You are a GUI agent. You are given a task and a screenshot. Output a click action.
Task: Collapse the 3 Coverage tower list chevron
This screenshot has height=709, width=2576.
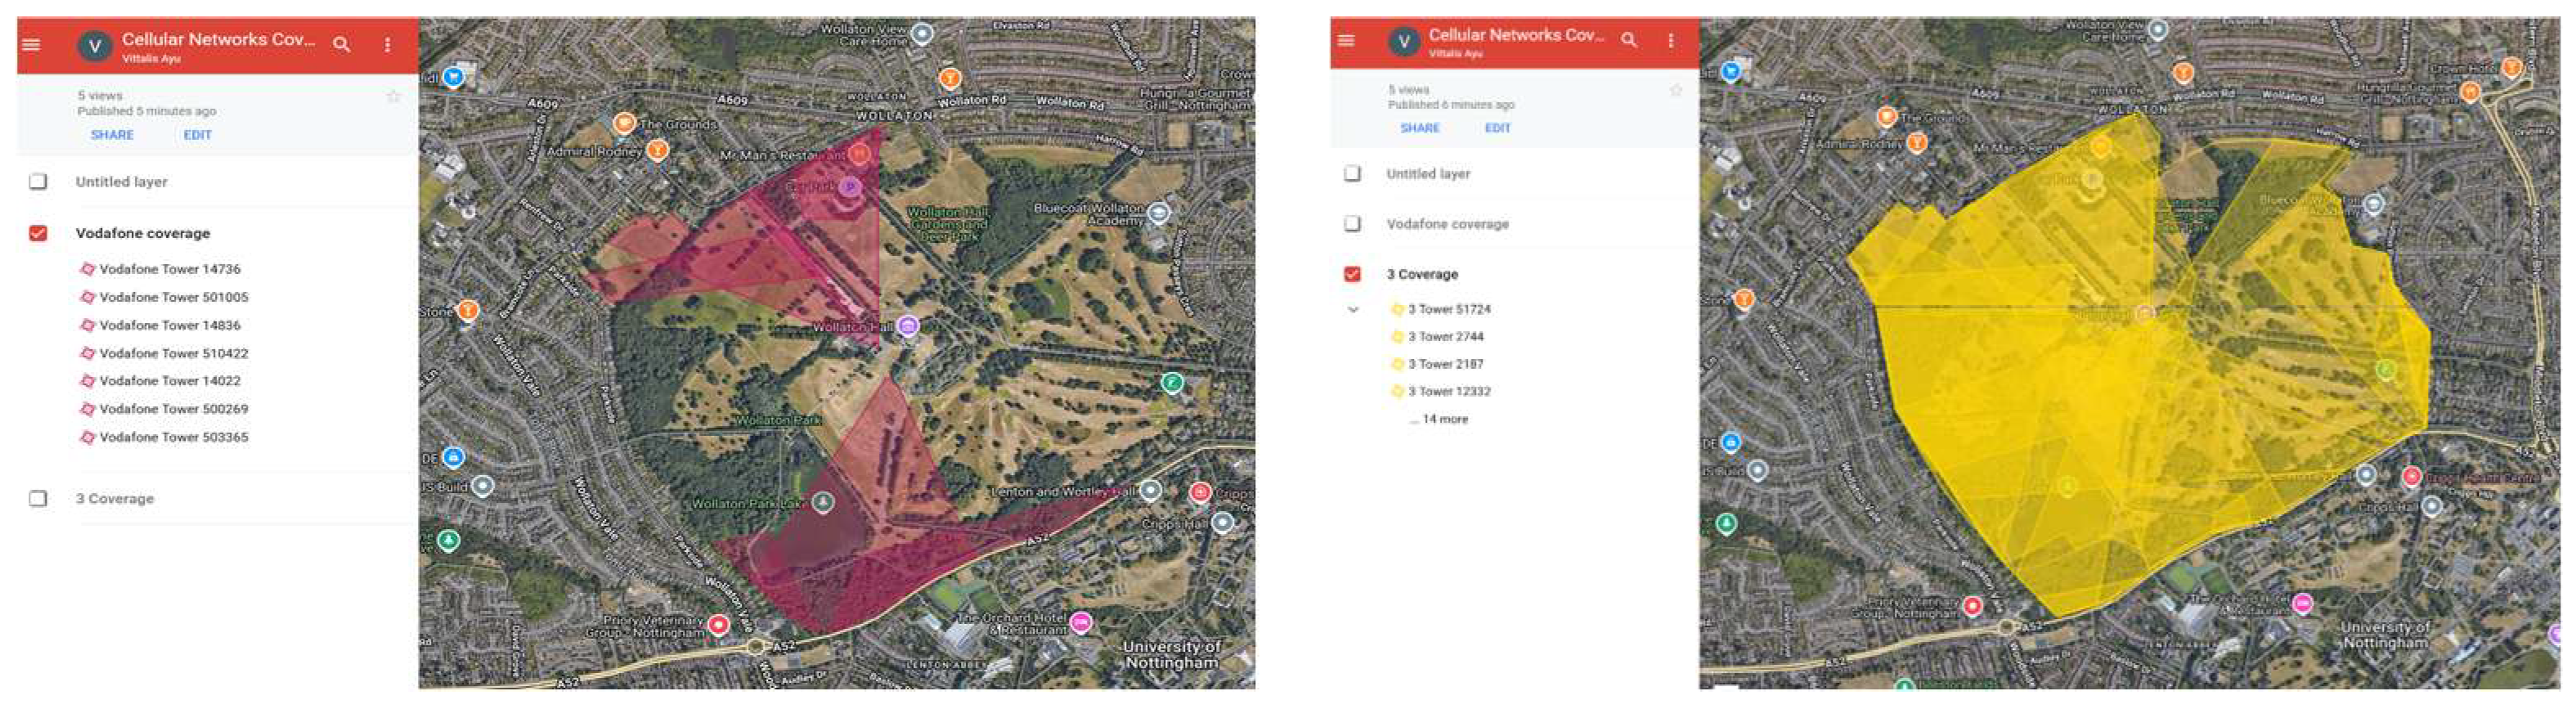[x=1353, y=310]
